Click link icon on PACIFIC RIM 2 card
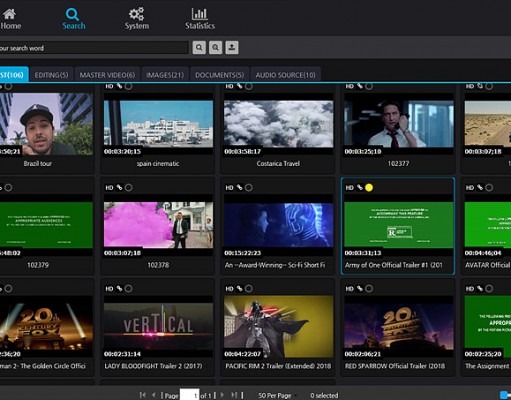The image size is (511, 400). point(239,289)
